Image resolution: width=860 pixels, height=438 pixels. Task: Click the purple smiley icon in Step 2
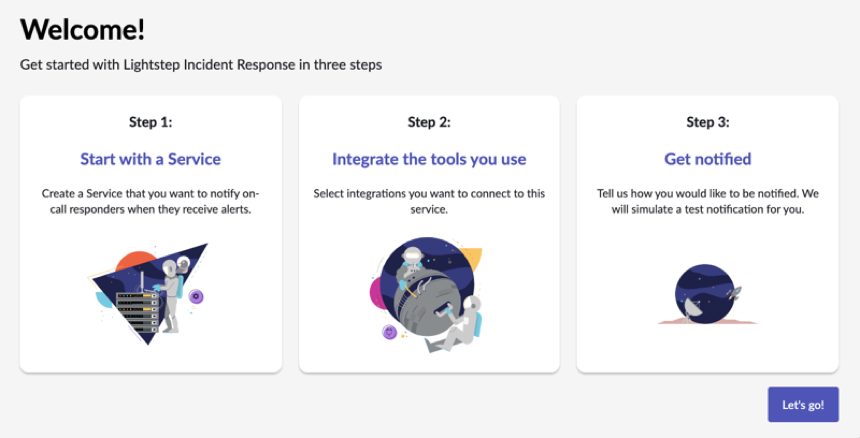pyautogui.click(x=389, y=332)
